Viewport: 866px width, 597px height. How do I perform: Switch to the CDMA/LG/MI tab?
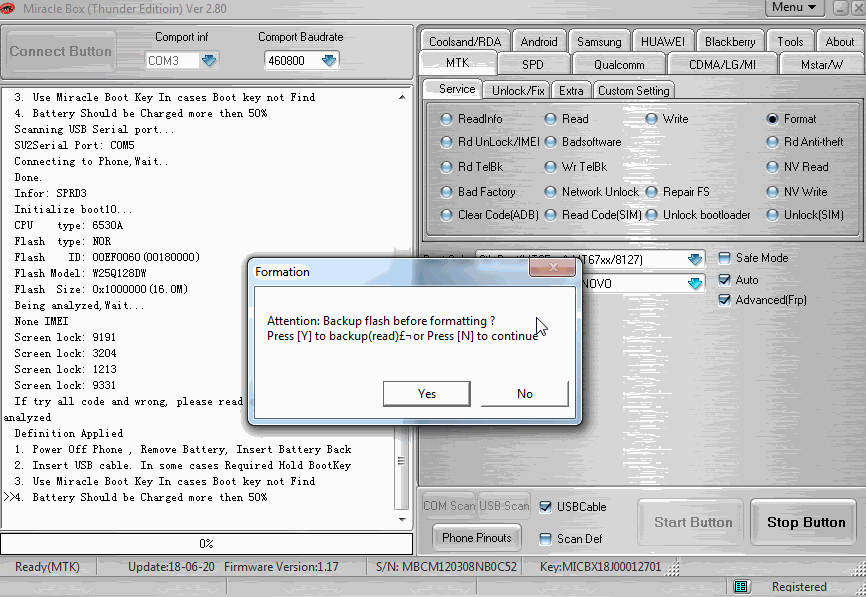point(722,65)
